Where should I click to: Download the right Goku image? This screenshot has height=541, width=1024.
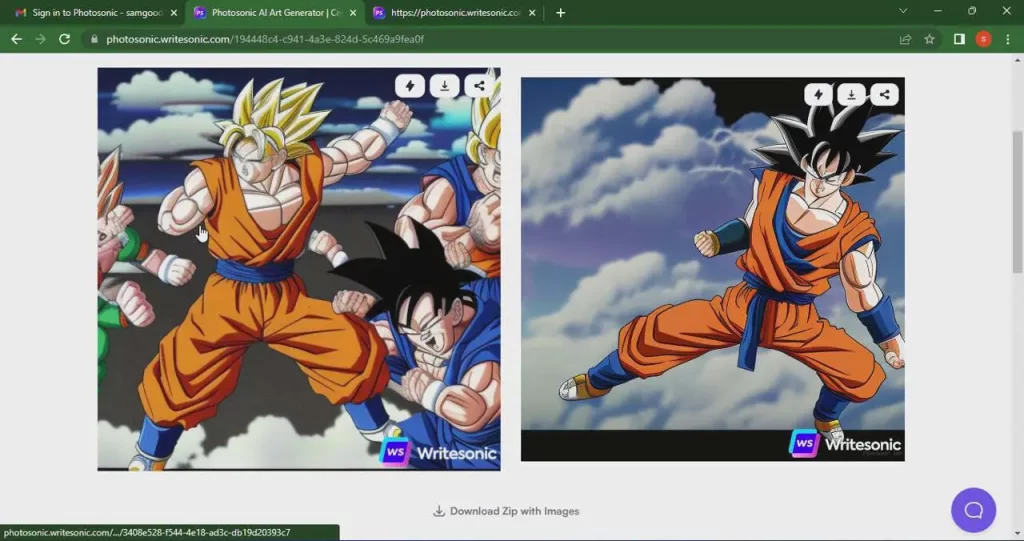[x=851, y=95]
